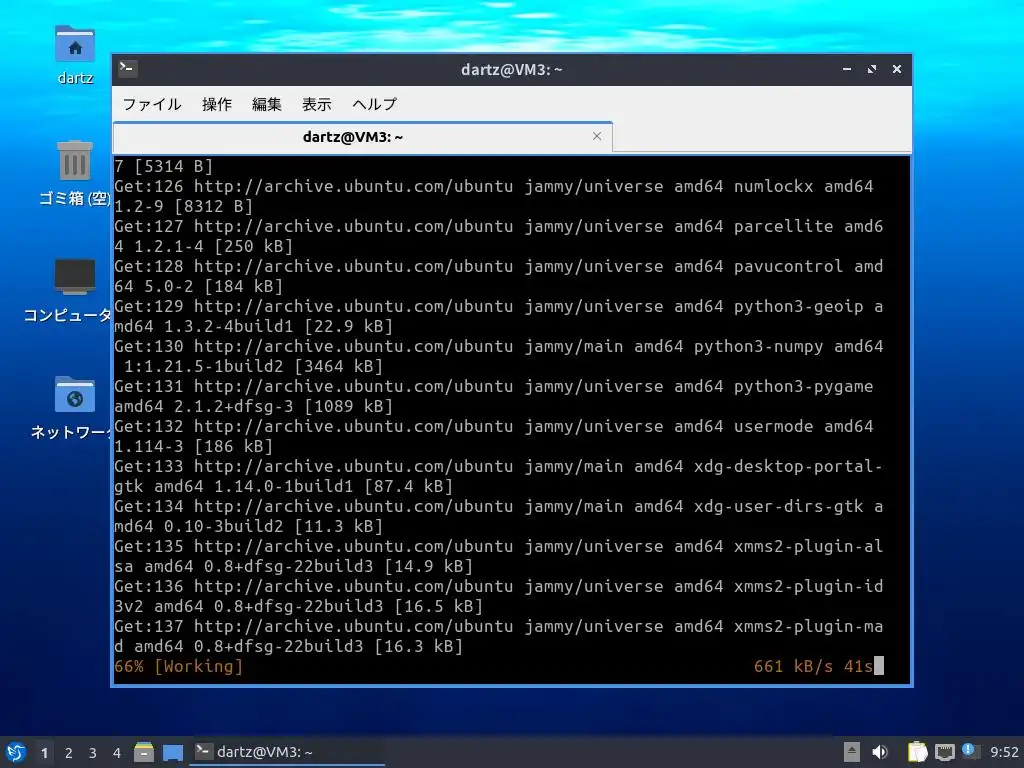The width and height of the screenshot is (1024, 768).
Task: Open the コンピュータ desktop icon
Action: 68,291
